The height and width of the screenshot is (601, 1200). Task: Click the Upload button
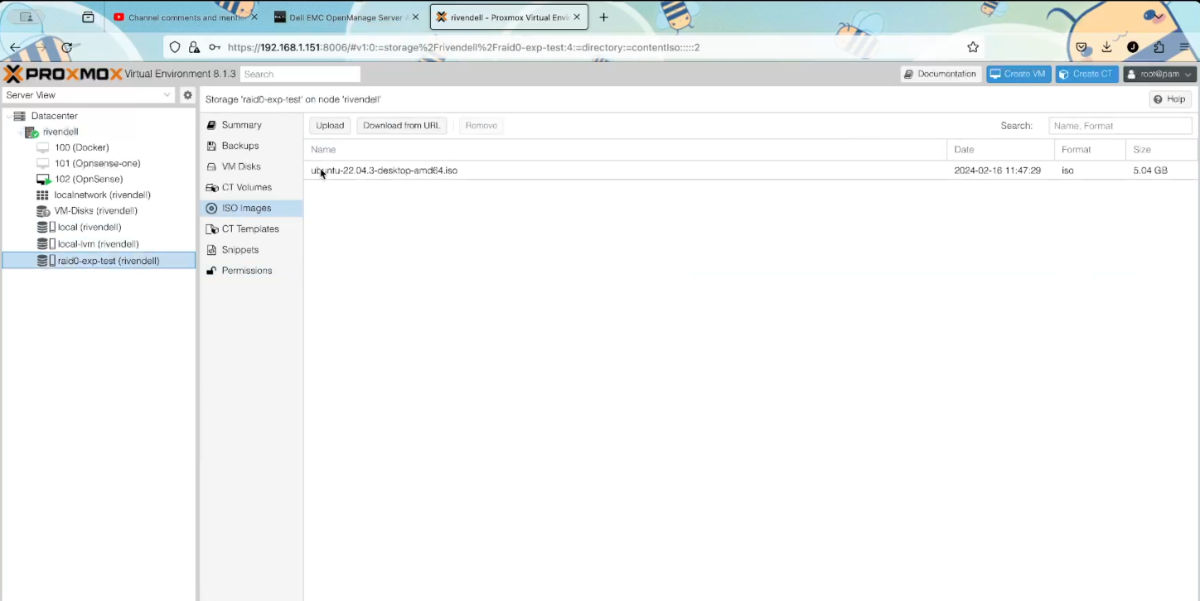point(329,125)
